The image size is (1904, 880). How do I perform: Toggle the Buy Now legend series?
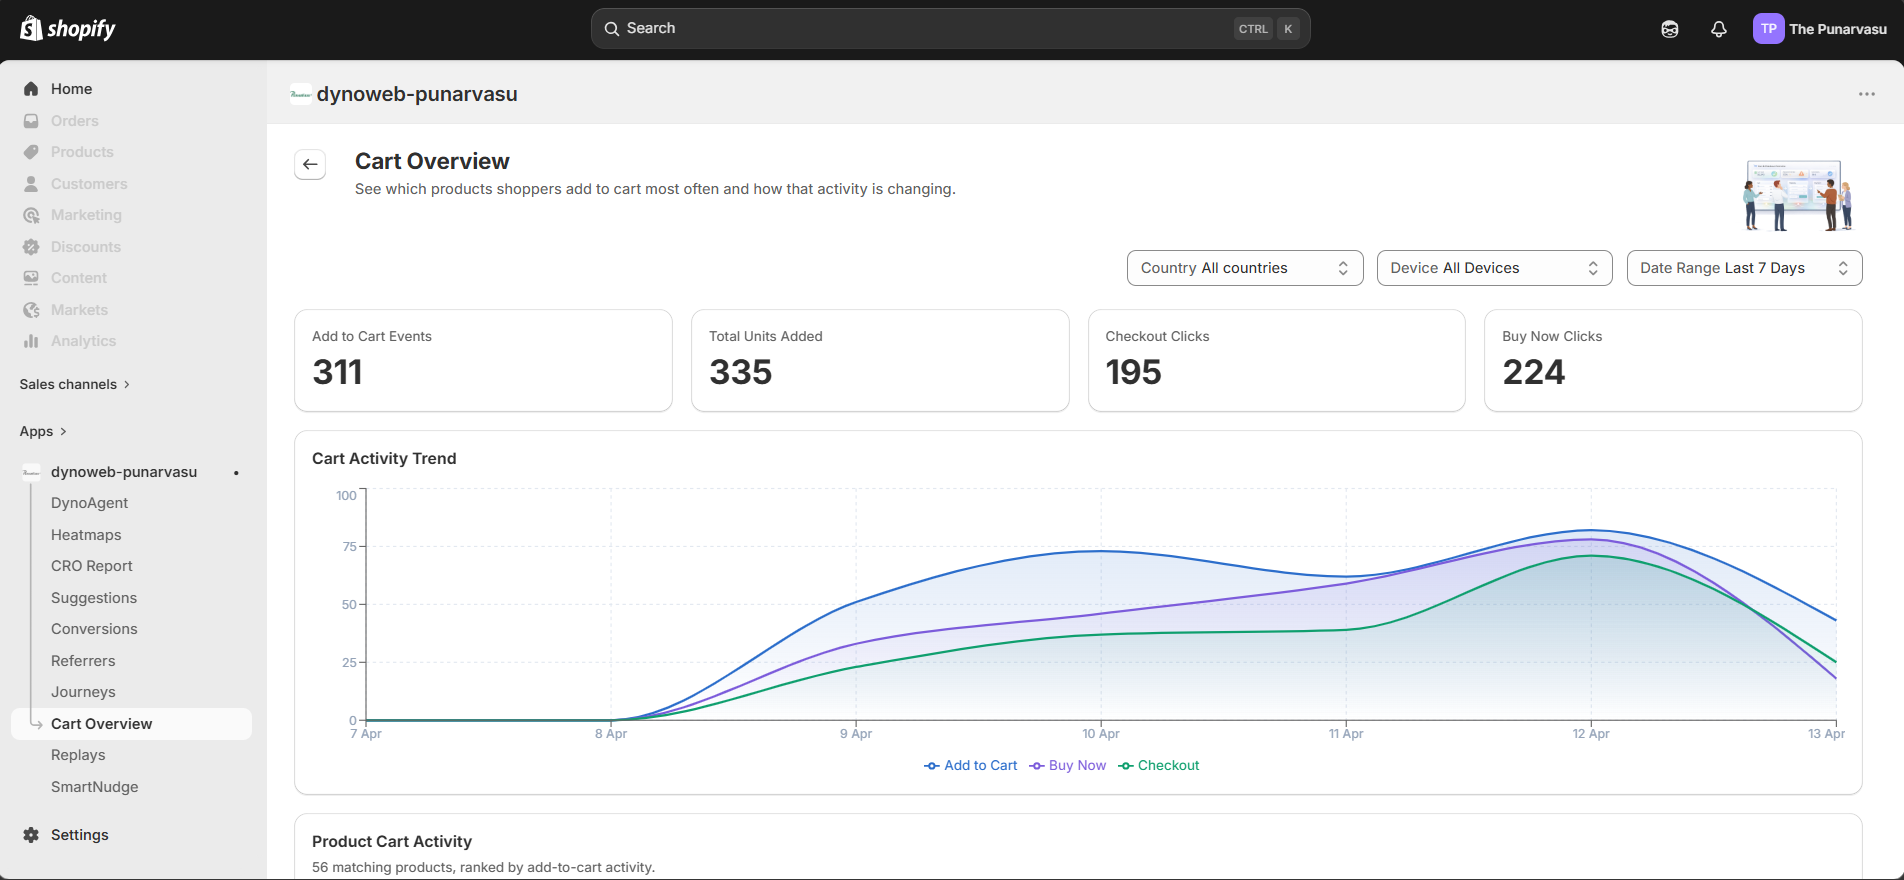tap(1067, 765)
